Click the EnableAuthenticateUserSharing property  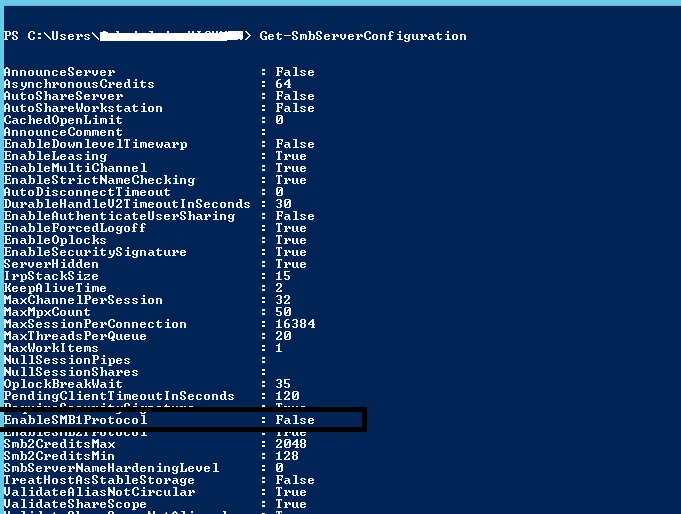coord(119,216)
